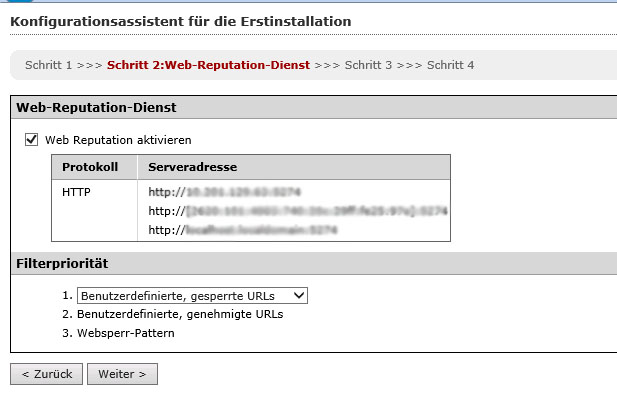Jump to Schritt 3 in the breadcrumb
Image resolution: width=617 pixels, height=401 pixels.
368,65
